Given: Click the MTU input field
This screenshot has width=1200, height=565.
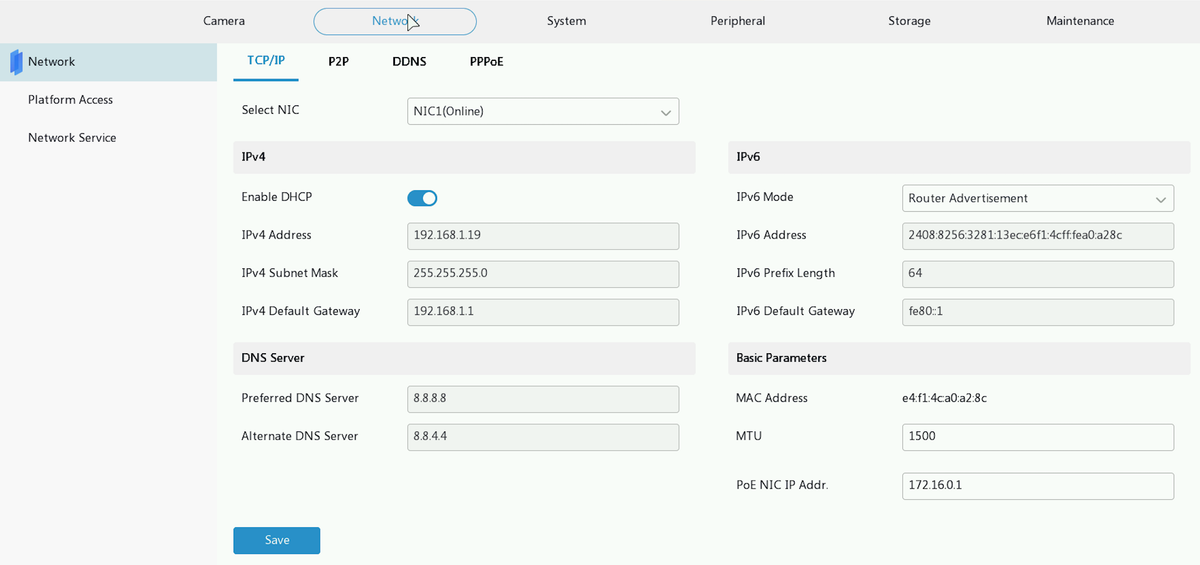Looking at the screenshot, I should pos(1038,437).
